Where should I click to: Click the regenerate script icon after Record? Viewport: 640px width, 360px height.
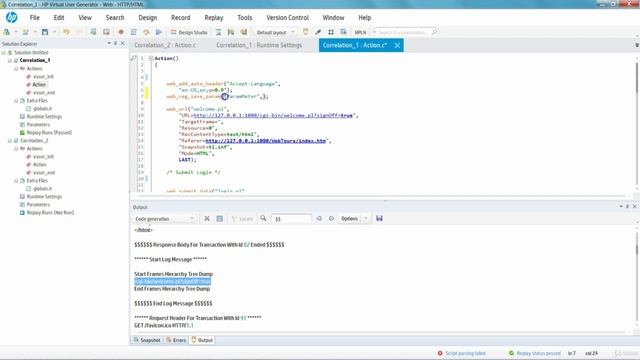click(133, 32)
